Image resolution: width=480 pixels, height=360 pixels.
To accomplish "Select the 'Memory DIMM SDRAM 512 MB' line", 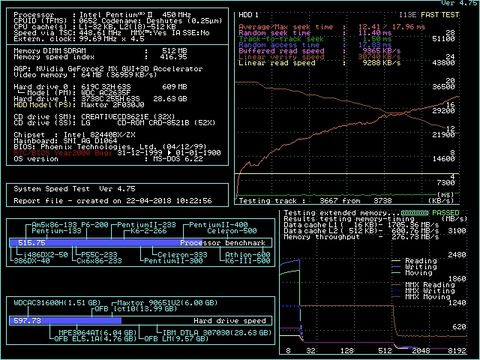I will (100, 51).
